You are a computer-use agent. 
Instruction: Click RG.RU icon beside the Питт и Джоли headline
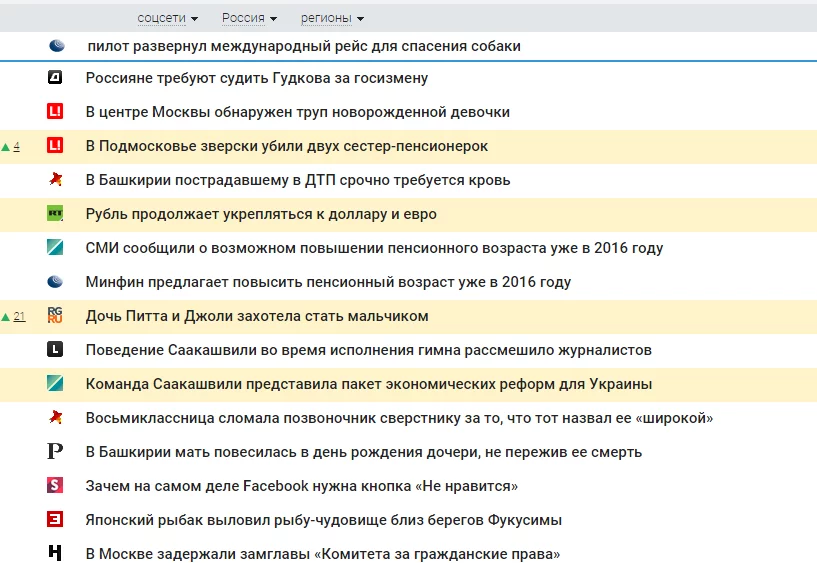coord(56,316)
